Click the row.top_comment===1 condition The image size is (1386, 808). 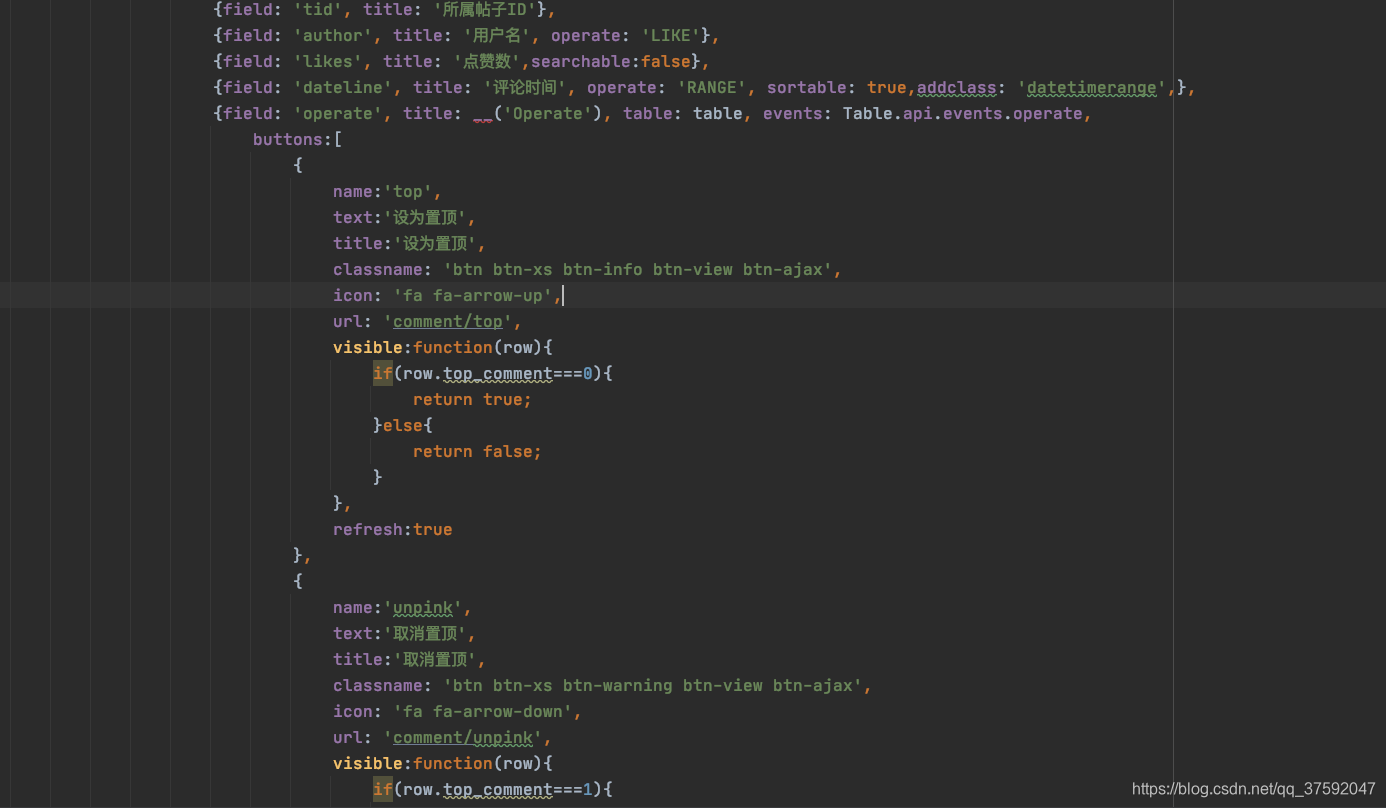(x=498, y=790)
